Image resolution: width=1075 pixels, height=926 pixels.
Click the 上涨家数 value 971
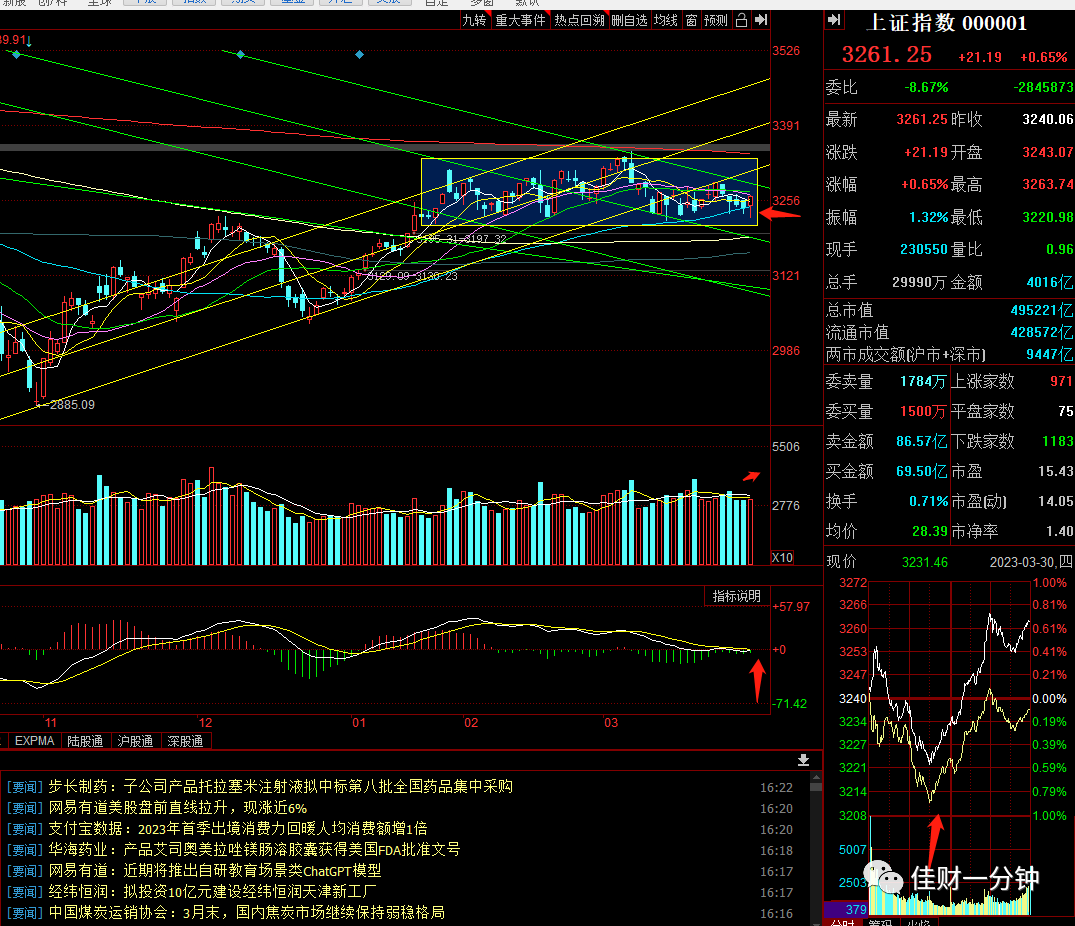pyautogui.click(x=1061, y=381)
